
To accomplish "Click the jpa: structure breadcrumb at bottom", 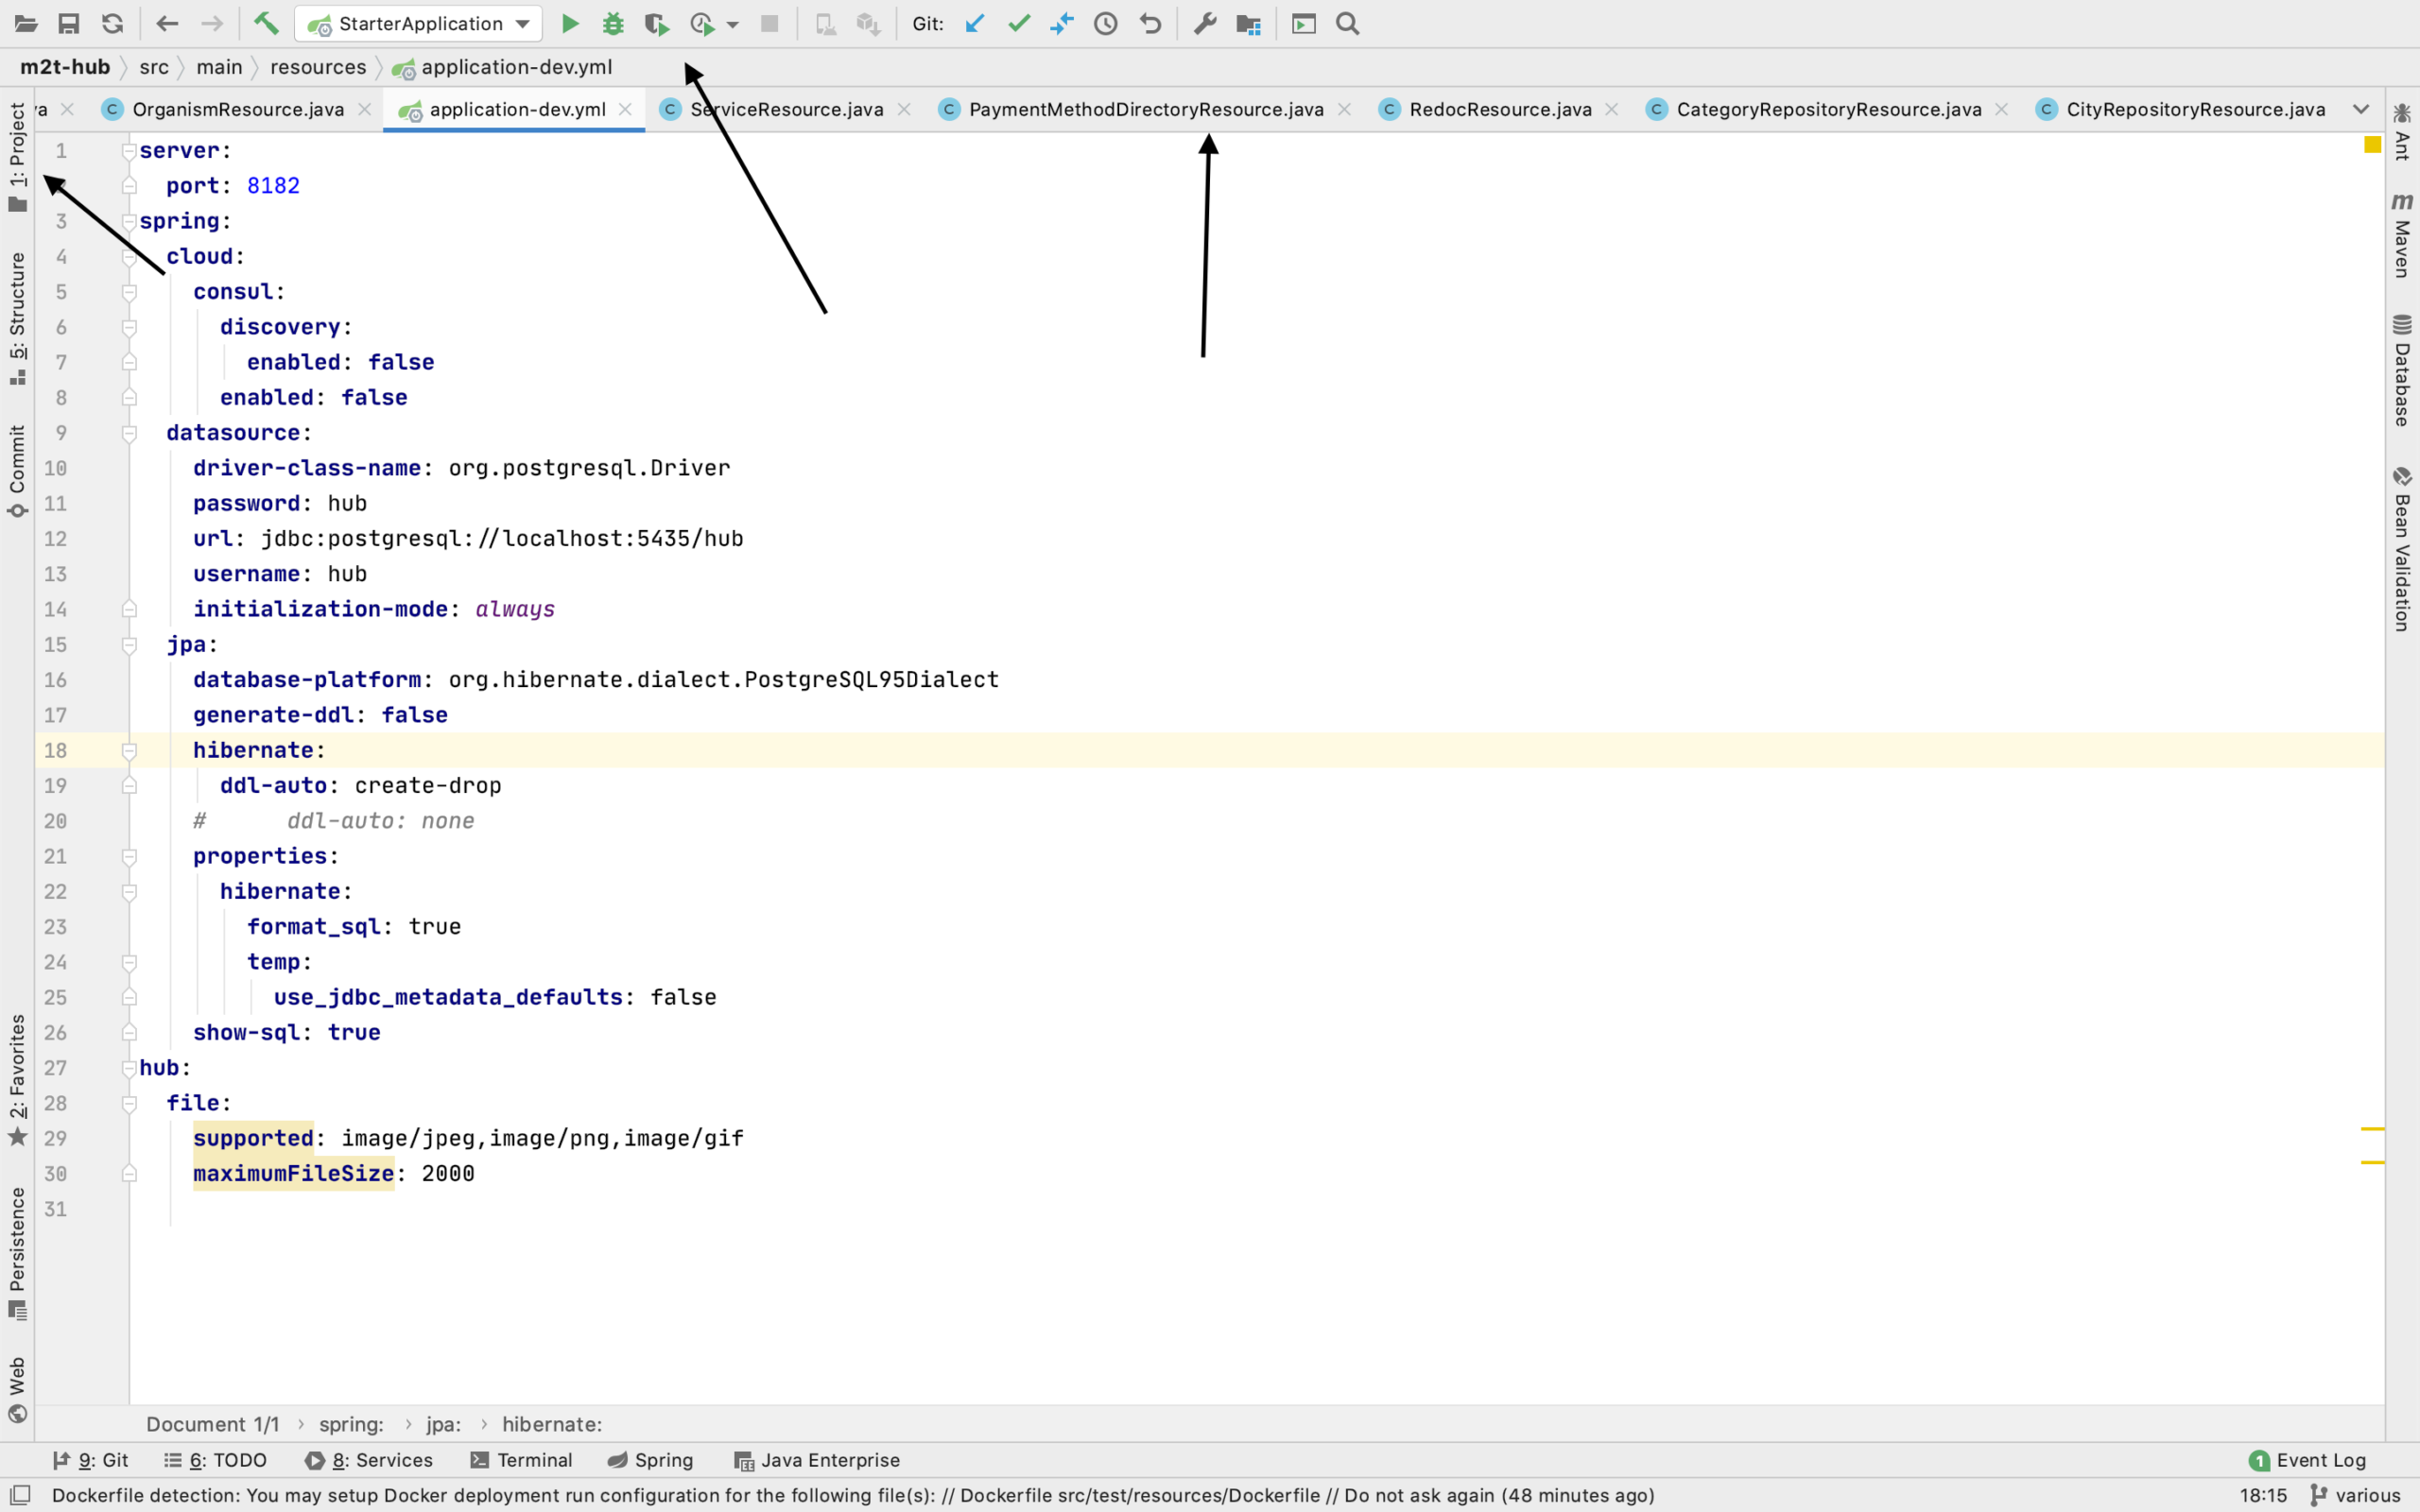I will coord(443,1424).
